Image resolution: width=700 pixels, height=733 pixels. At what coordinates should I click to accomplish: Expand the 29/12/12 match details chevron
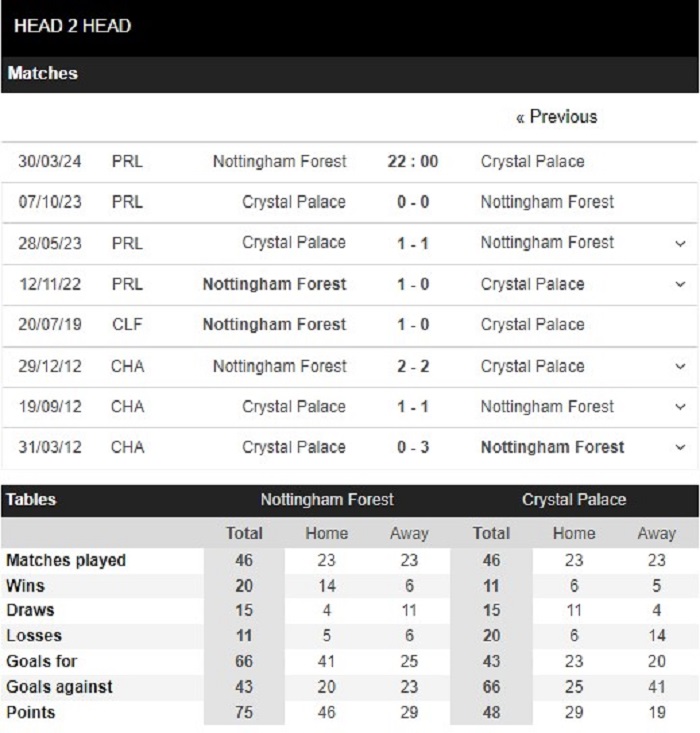680,366
